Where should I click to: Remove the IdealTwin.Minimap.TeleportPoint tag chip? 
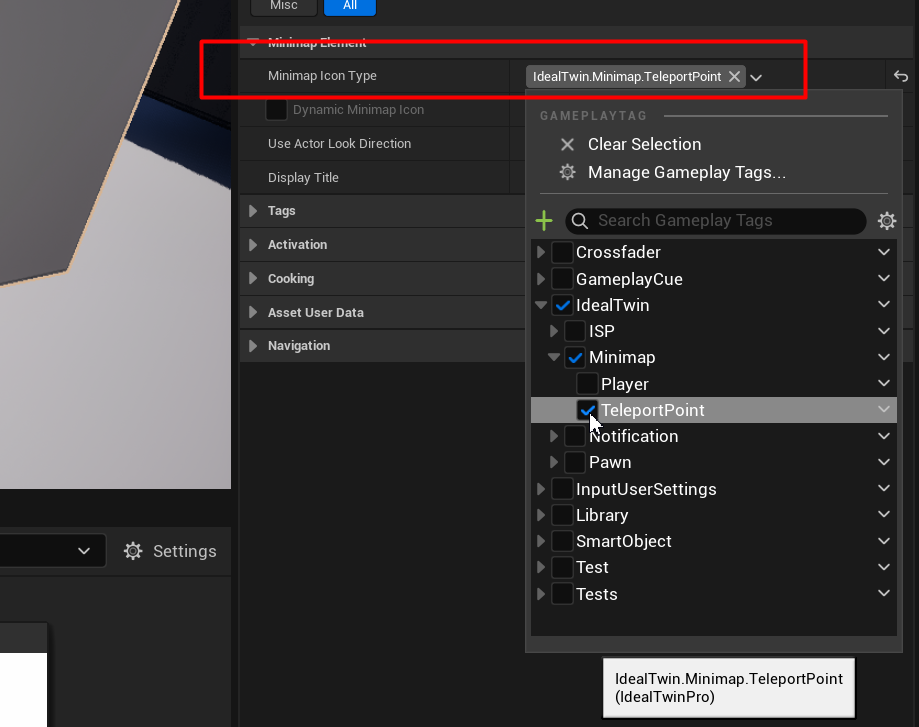[x=734, y=77]
